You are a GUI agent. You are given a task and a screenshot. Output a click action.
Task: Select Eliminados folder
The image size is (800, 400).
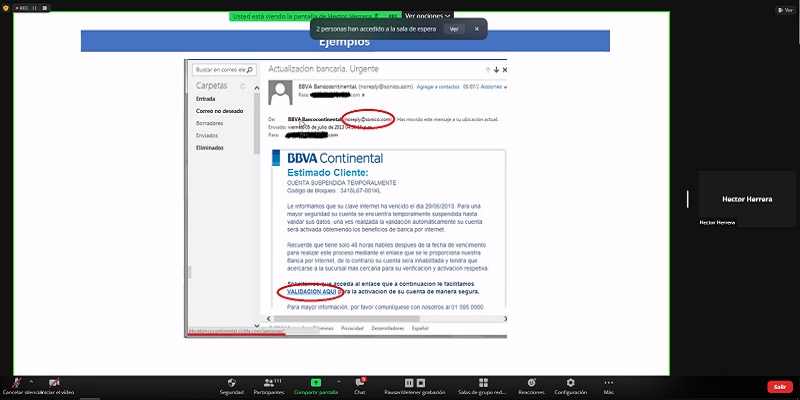tap(210, 147)
